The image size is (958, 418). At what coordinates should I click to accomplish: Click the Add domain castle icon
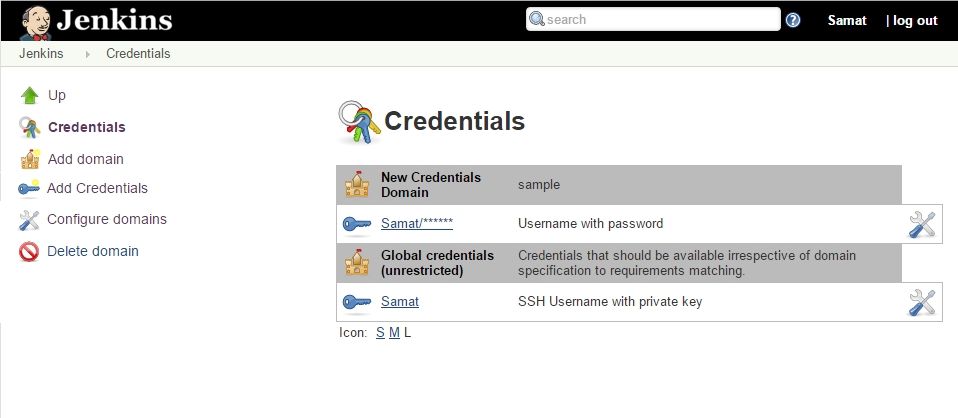tap(29, 159)
